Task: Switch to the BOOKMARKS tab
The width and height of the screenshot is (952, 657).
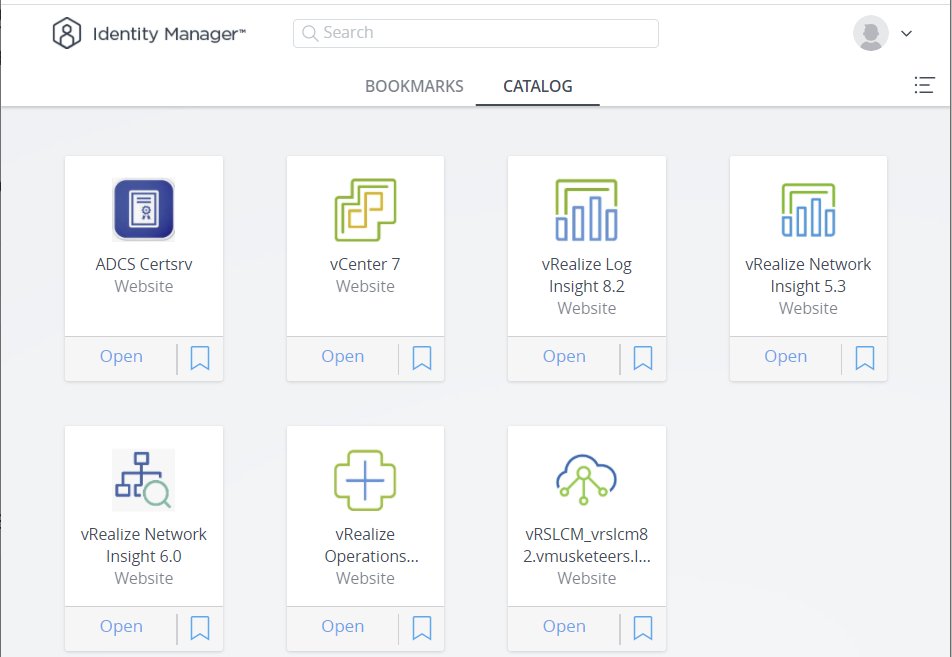Action: click(x=414, y=86)
